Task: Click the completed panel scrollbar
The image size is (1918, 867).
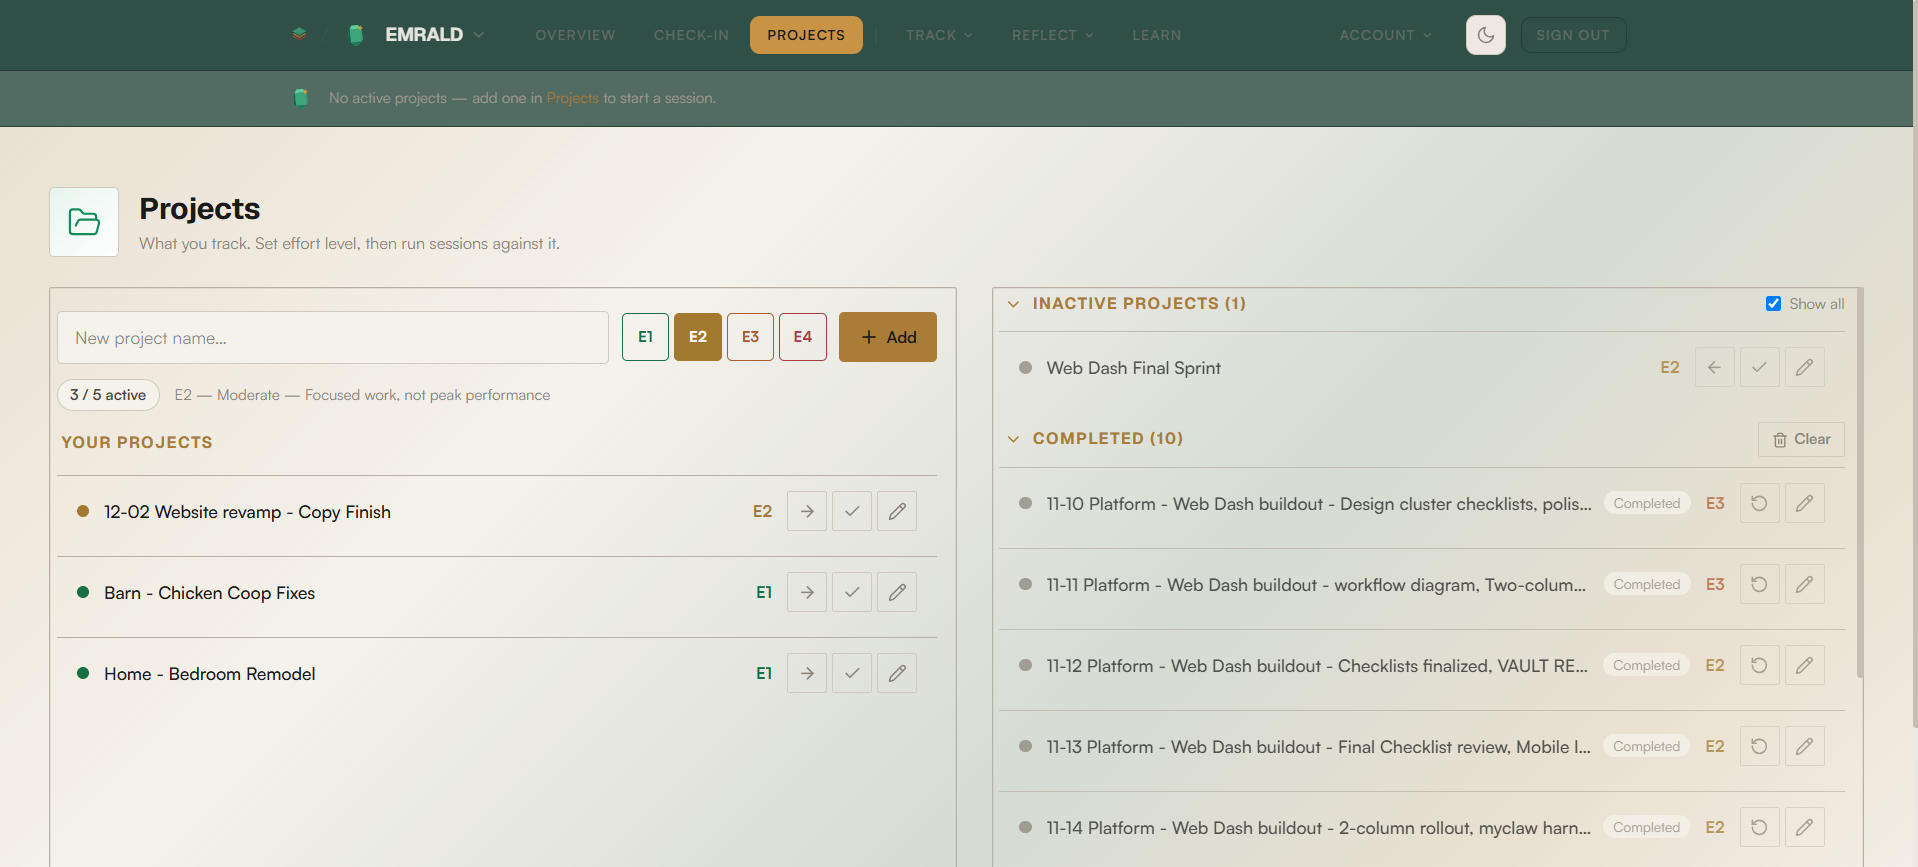Action: pos(1859,485)
